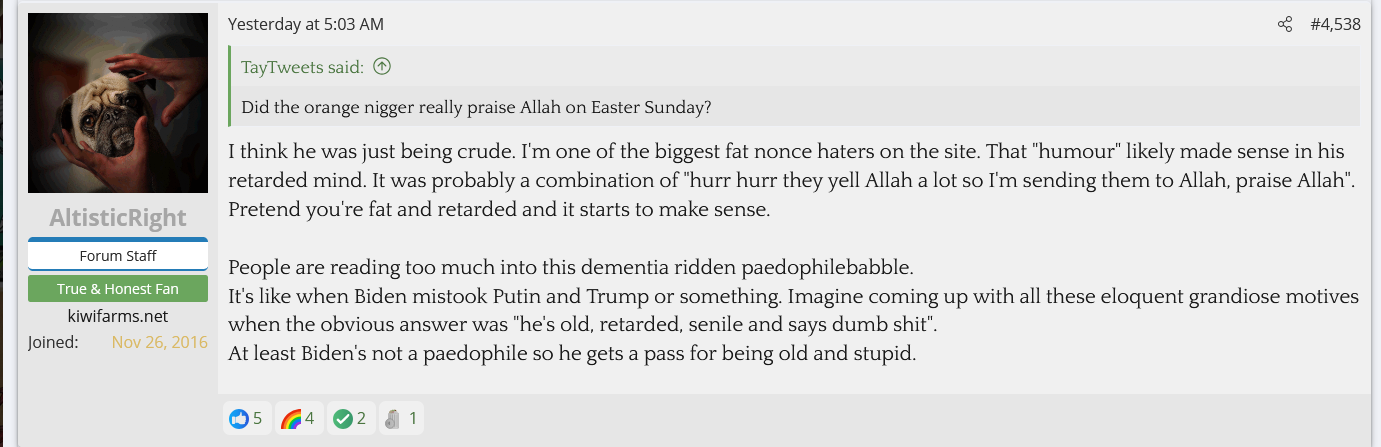Viewport: 1381px width, 447px height.
Task: Jump to quoted post via up-arrow icon
Action: click(x=381, y=67)
